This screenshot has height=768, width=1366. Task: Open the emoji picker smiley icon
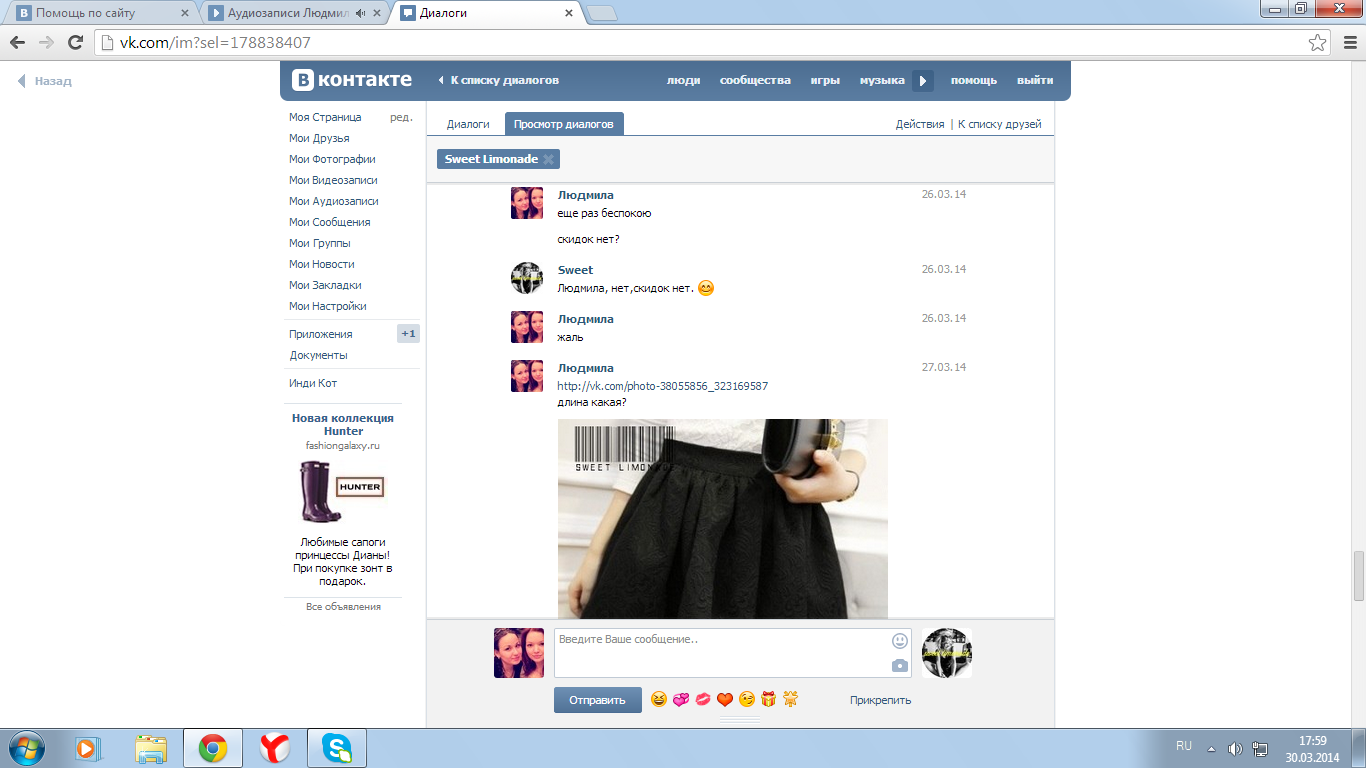click(900, 641)
